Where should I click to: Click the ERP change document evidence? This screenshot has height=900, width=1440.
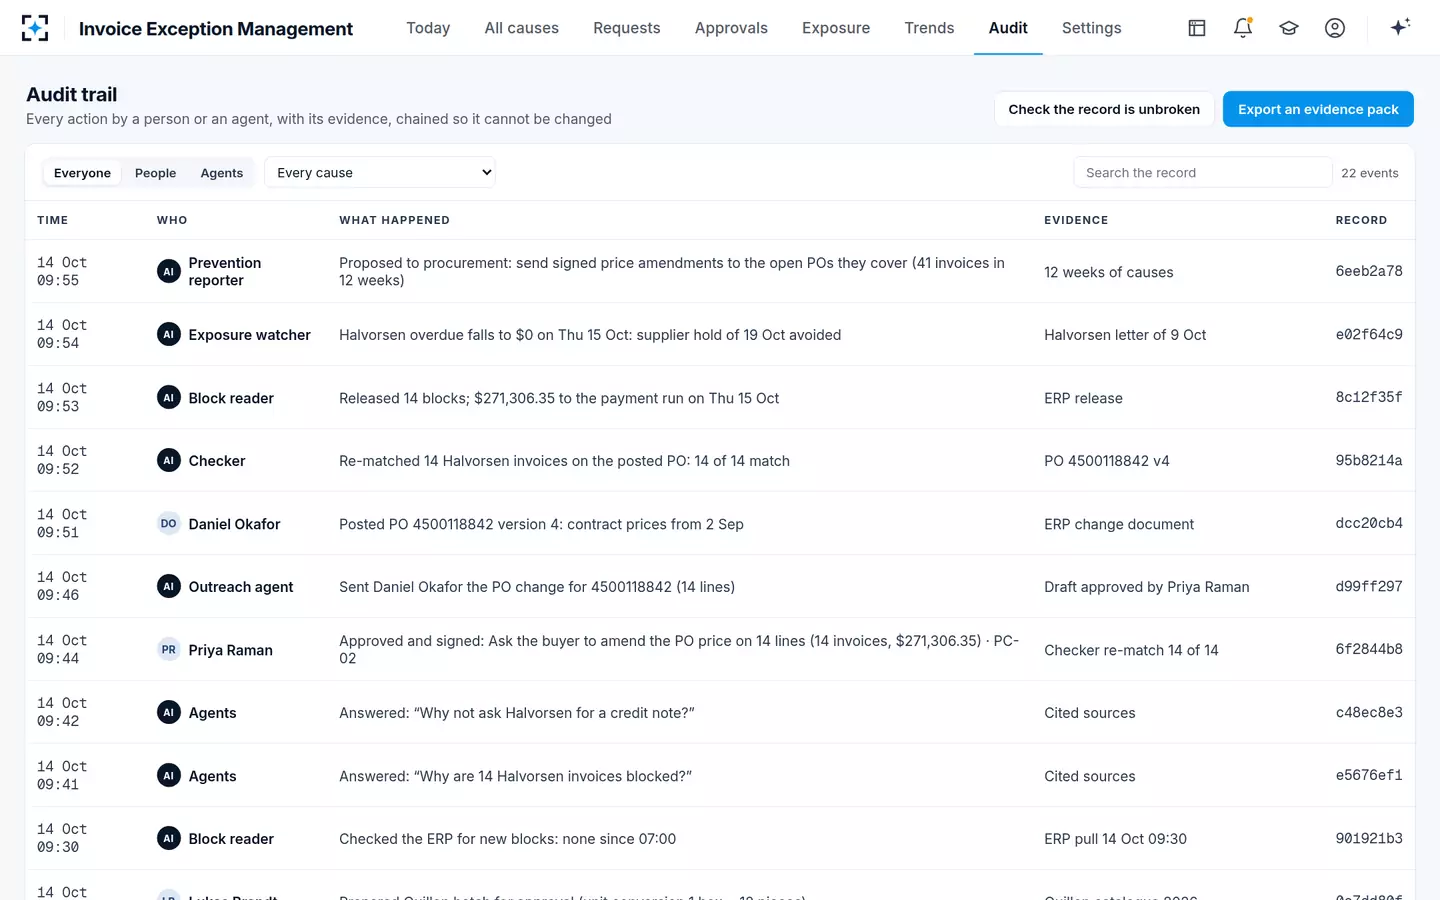[x=1119, y=523]
